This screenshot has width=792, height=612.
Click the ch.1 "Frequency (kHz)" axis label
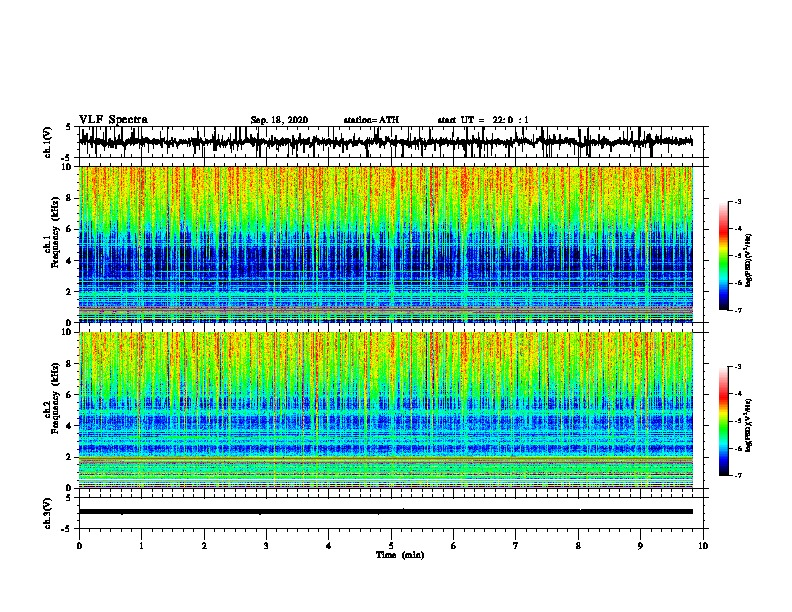coord(55,233)
